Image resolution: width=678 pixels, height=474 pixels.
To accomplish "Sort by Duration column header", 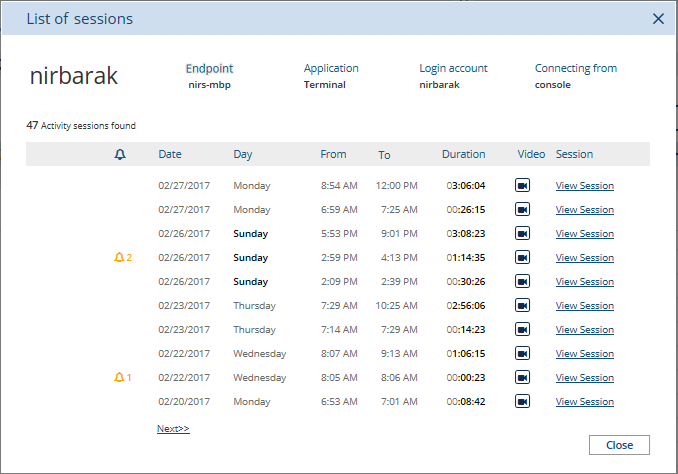I will pos(463,155).
